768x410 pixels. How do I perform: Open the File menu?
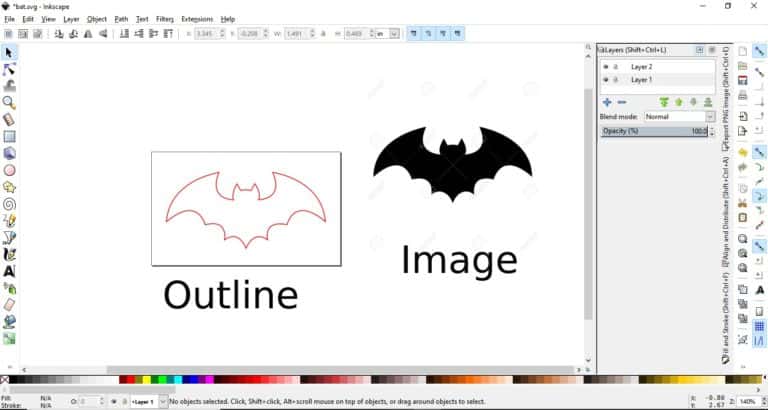9,19
